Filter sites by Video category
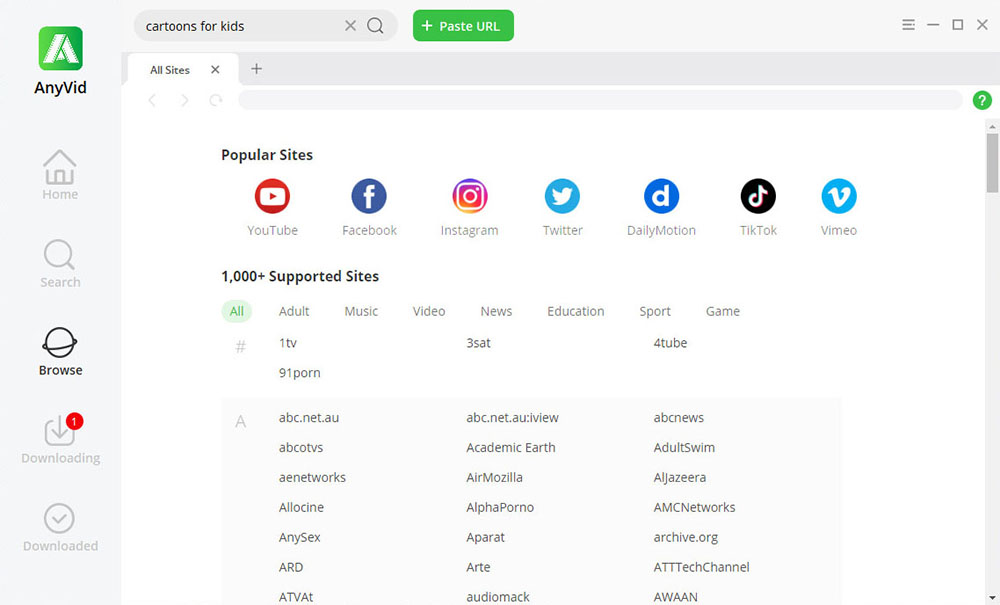The width and height of the screenshot is (1000, 605). pos(429,311)
